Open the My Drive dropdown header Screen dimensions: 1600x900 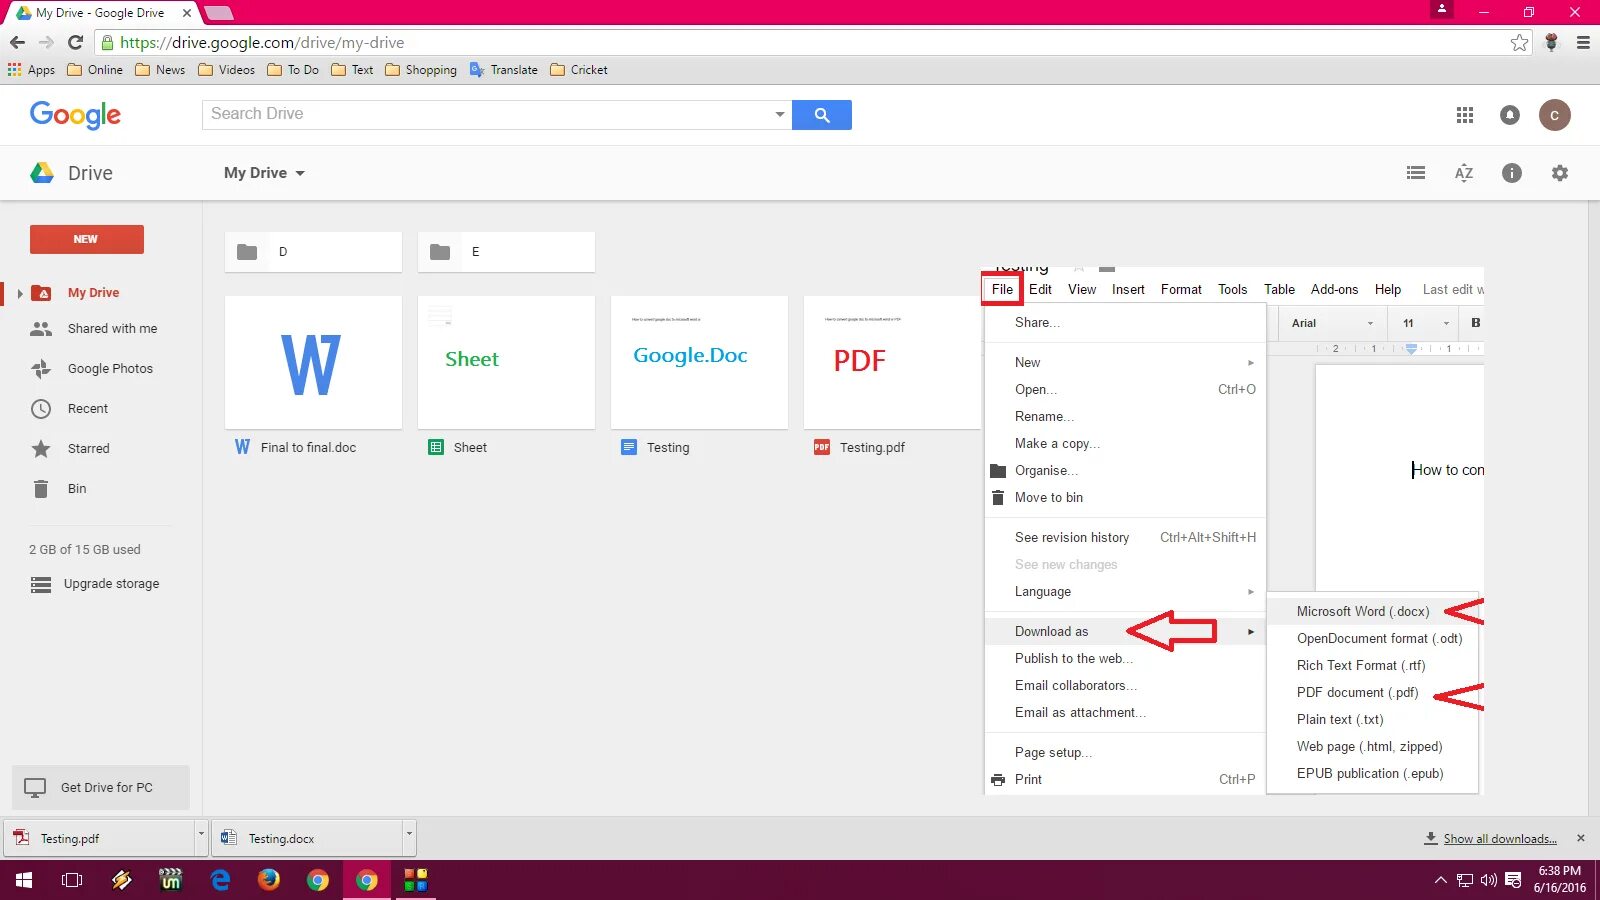[x=264, y=173]
